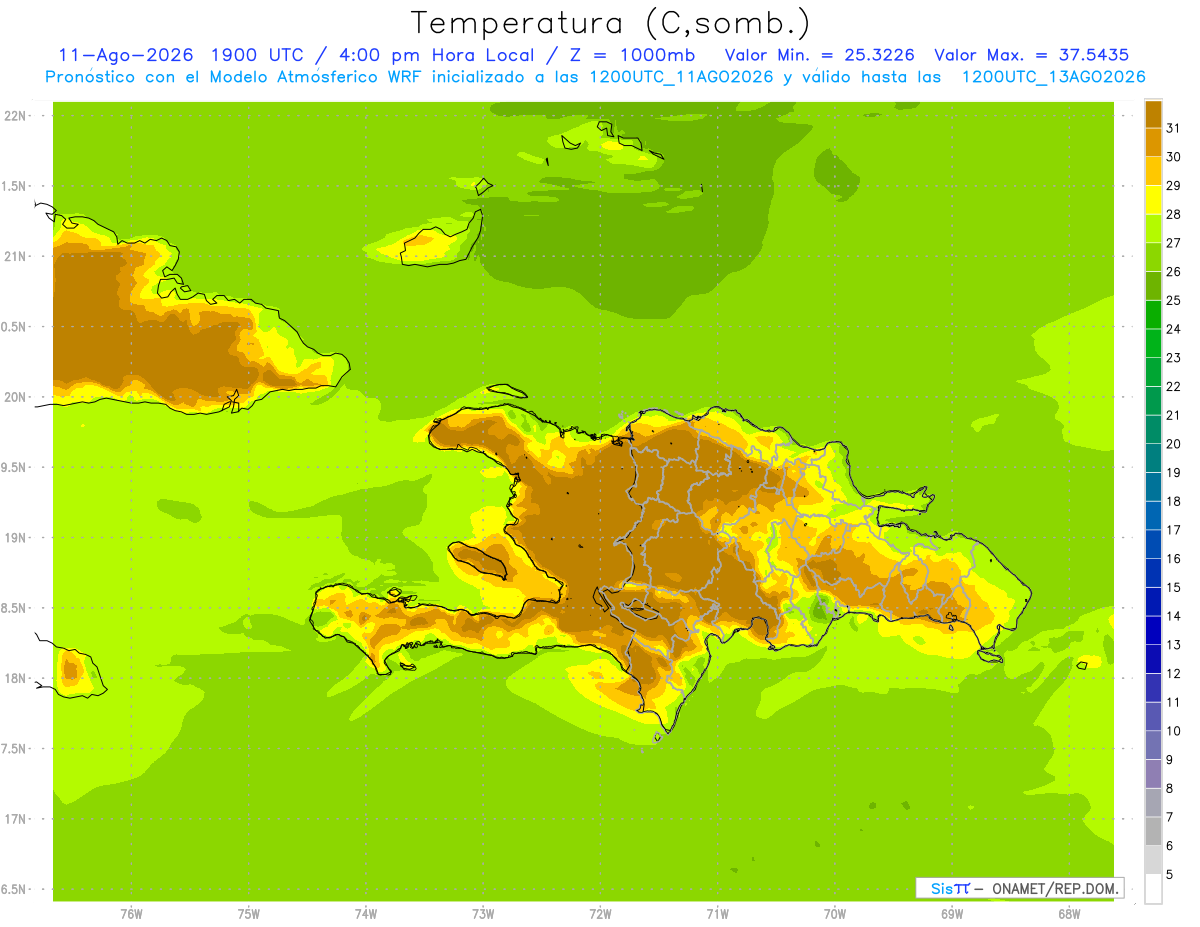Screen dimensions: 1200x927
Task: Click the '22N' latitude label
Action: 16,116
